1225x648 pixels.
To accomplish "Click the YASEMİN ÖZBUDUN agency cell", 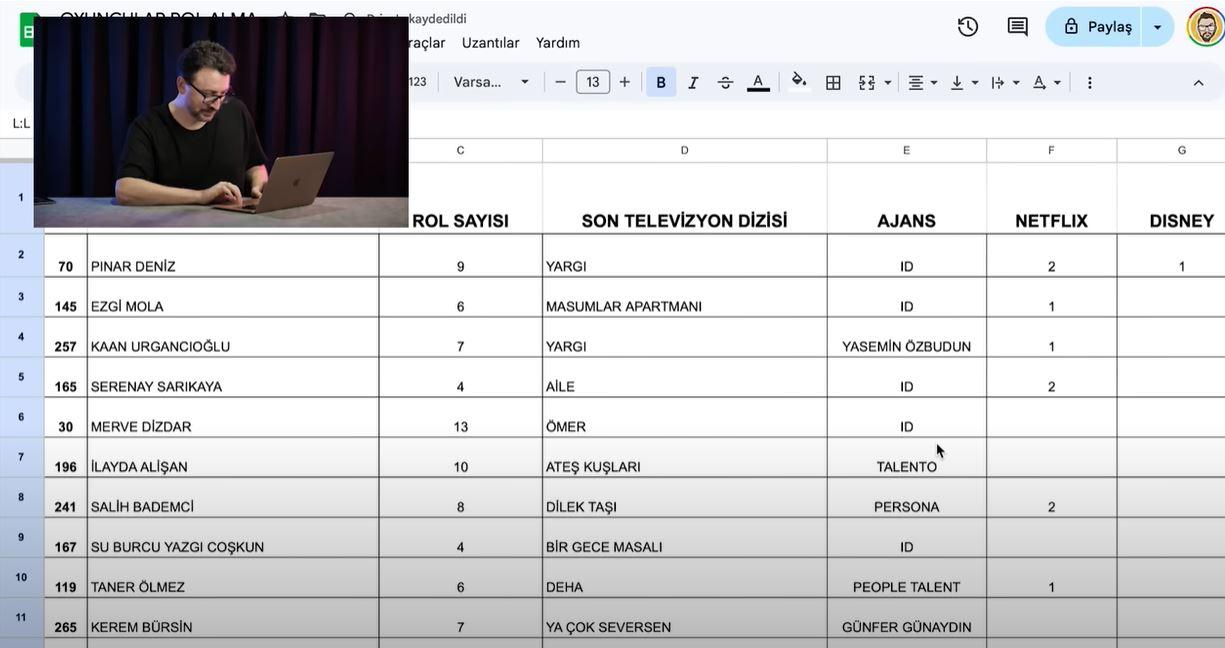I will tap(907, 337).
